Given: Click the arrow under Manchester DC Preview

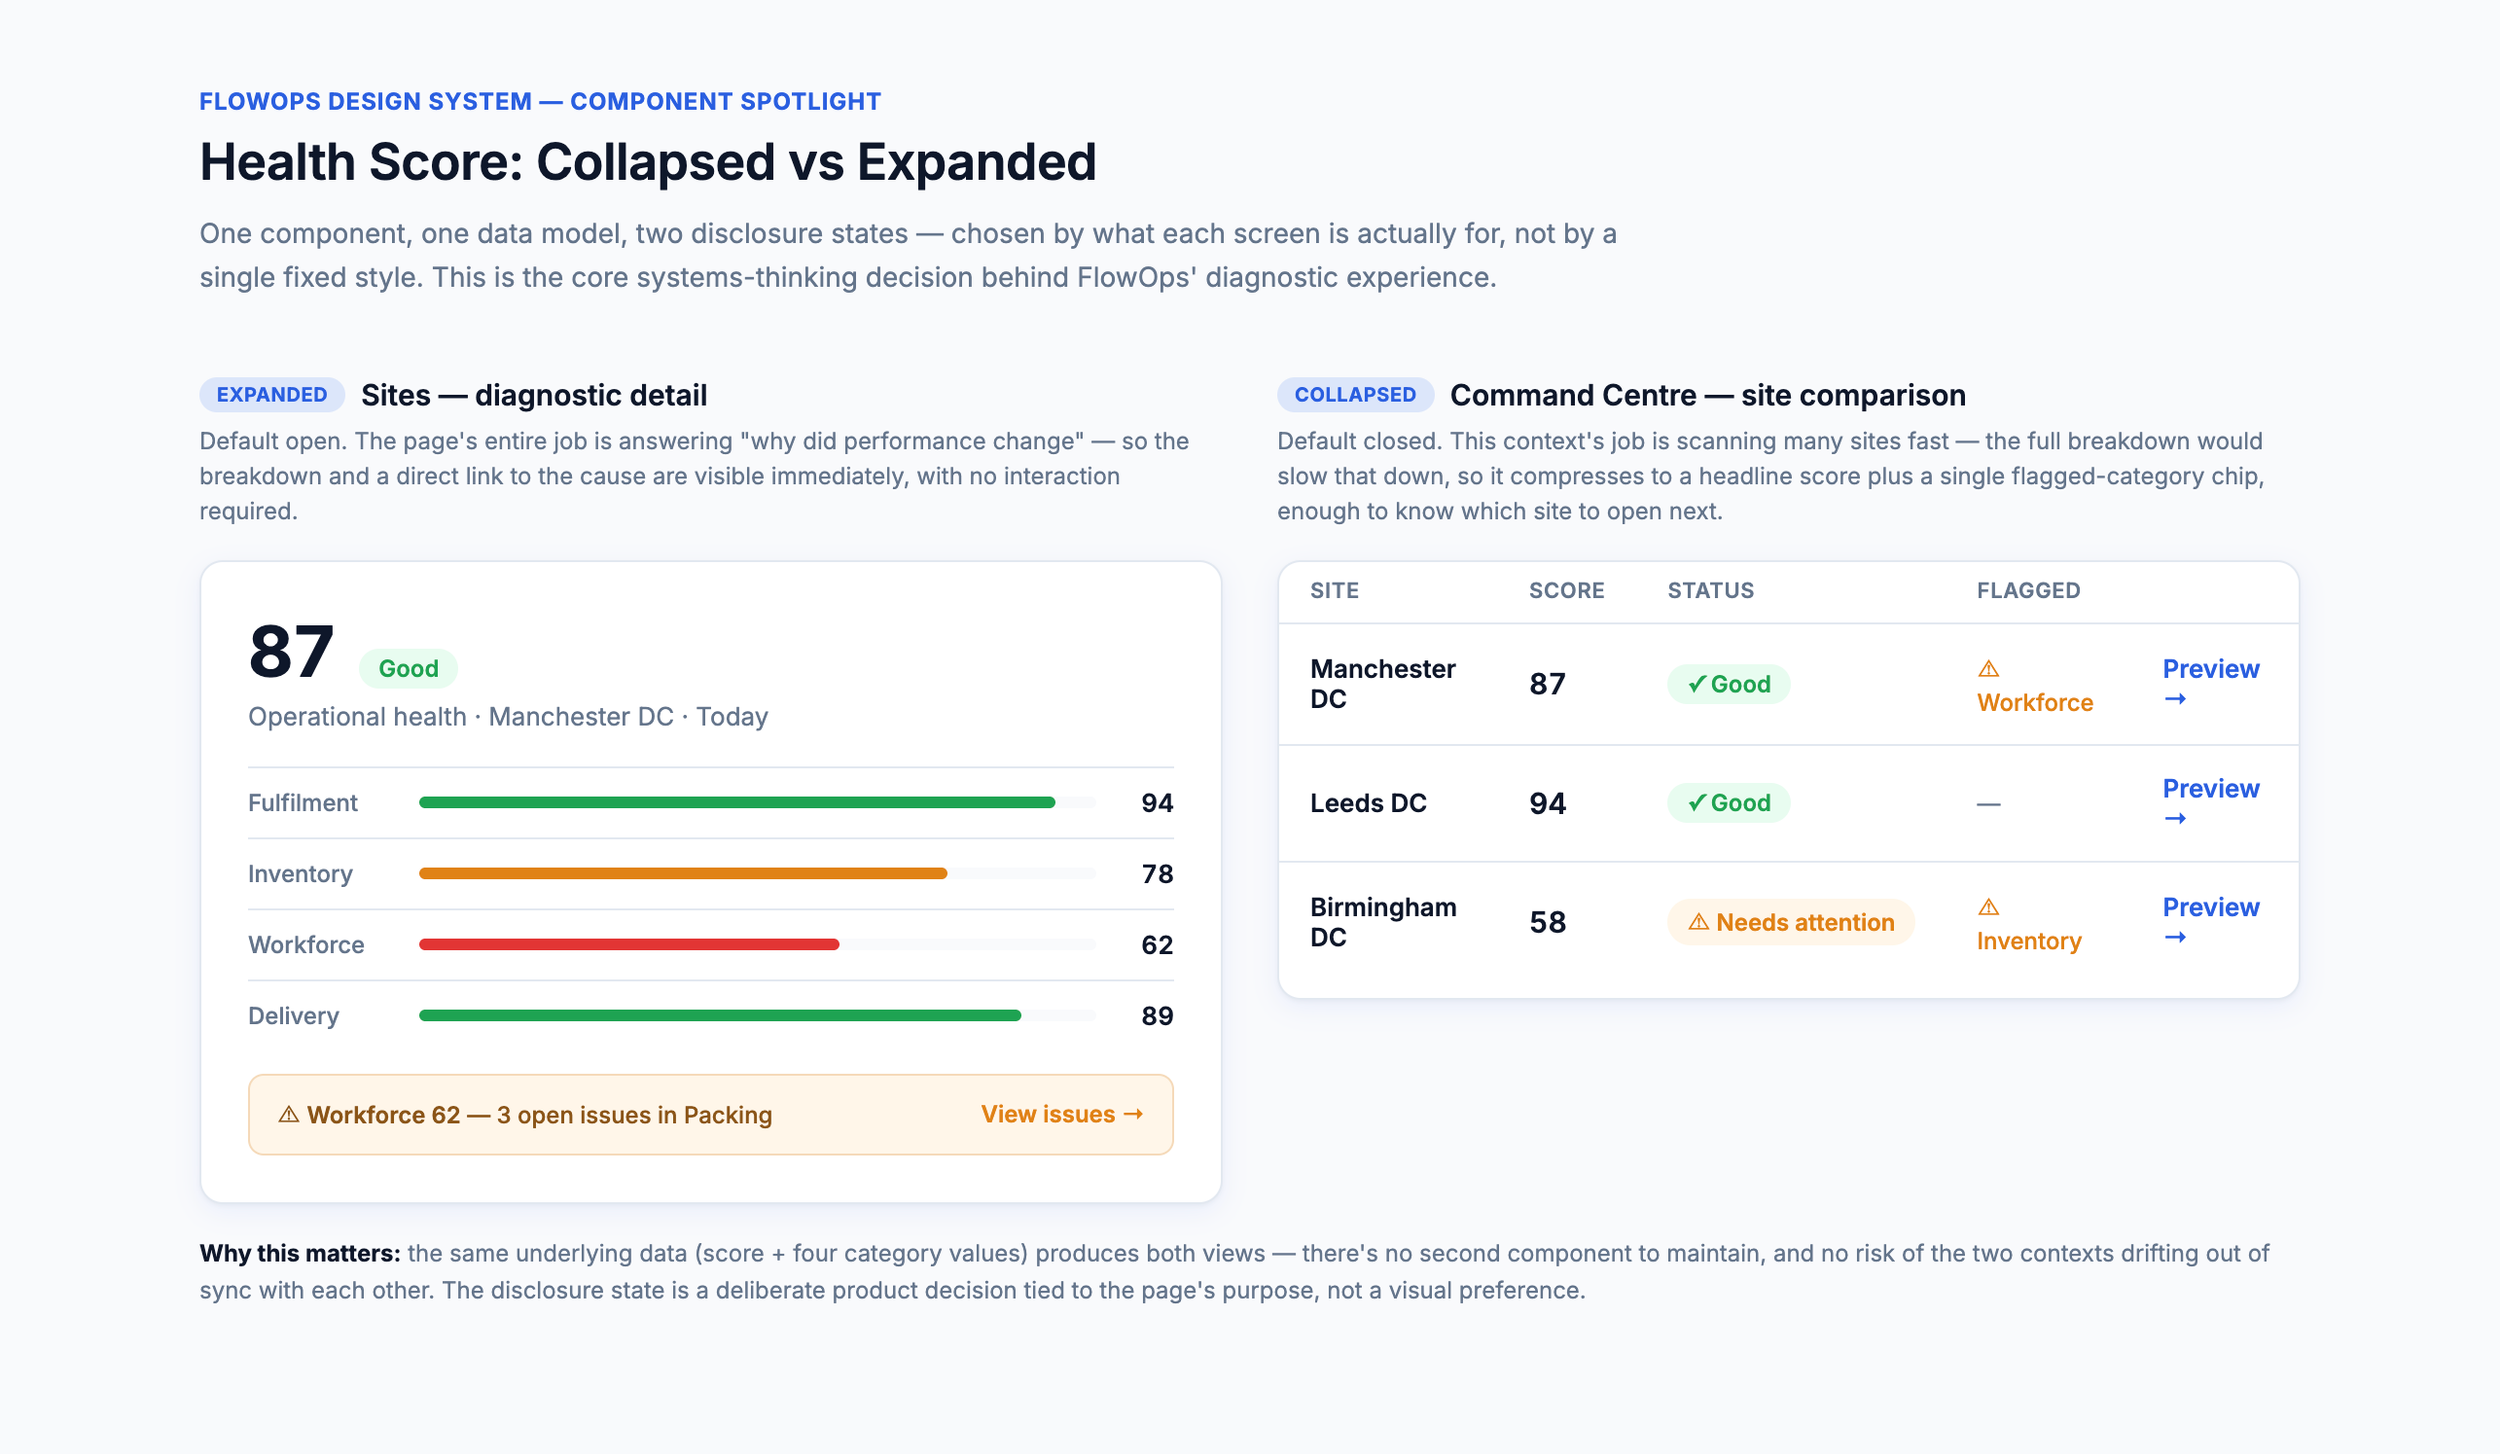Looking at the screenshot, I should pyautogui.click(x=2174, y=699).
